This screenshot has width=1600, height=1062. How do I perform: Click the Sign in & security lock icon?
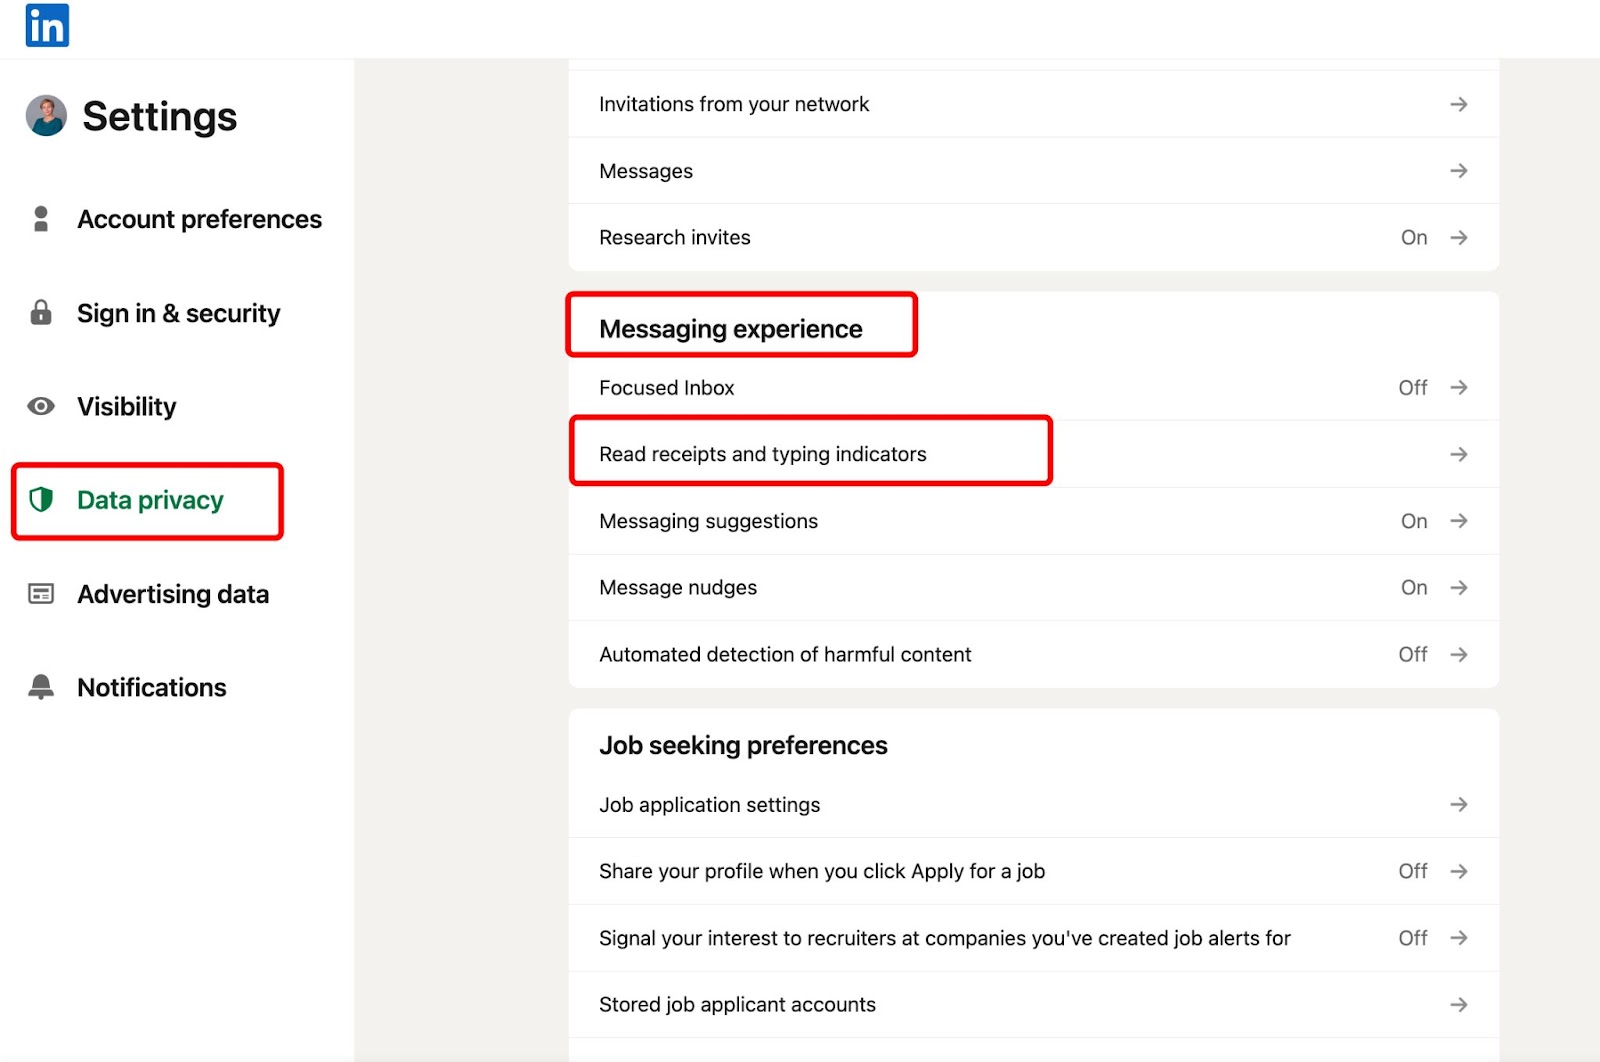[40, 312]
